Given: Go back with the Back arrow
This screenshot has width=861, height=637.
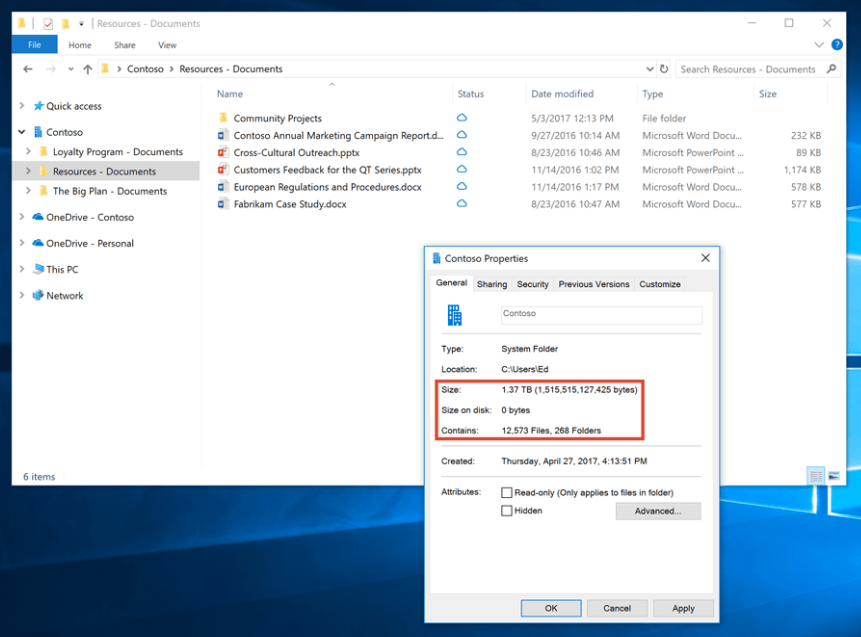Looking at the screenshot, I should tap(28, 69).
